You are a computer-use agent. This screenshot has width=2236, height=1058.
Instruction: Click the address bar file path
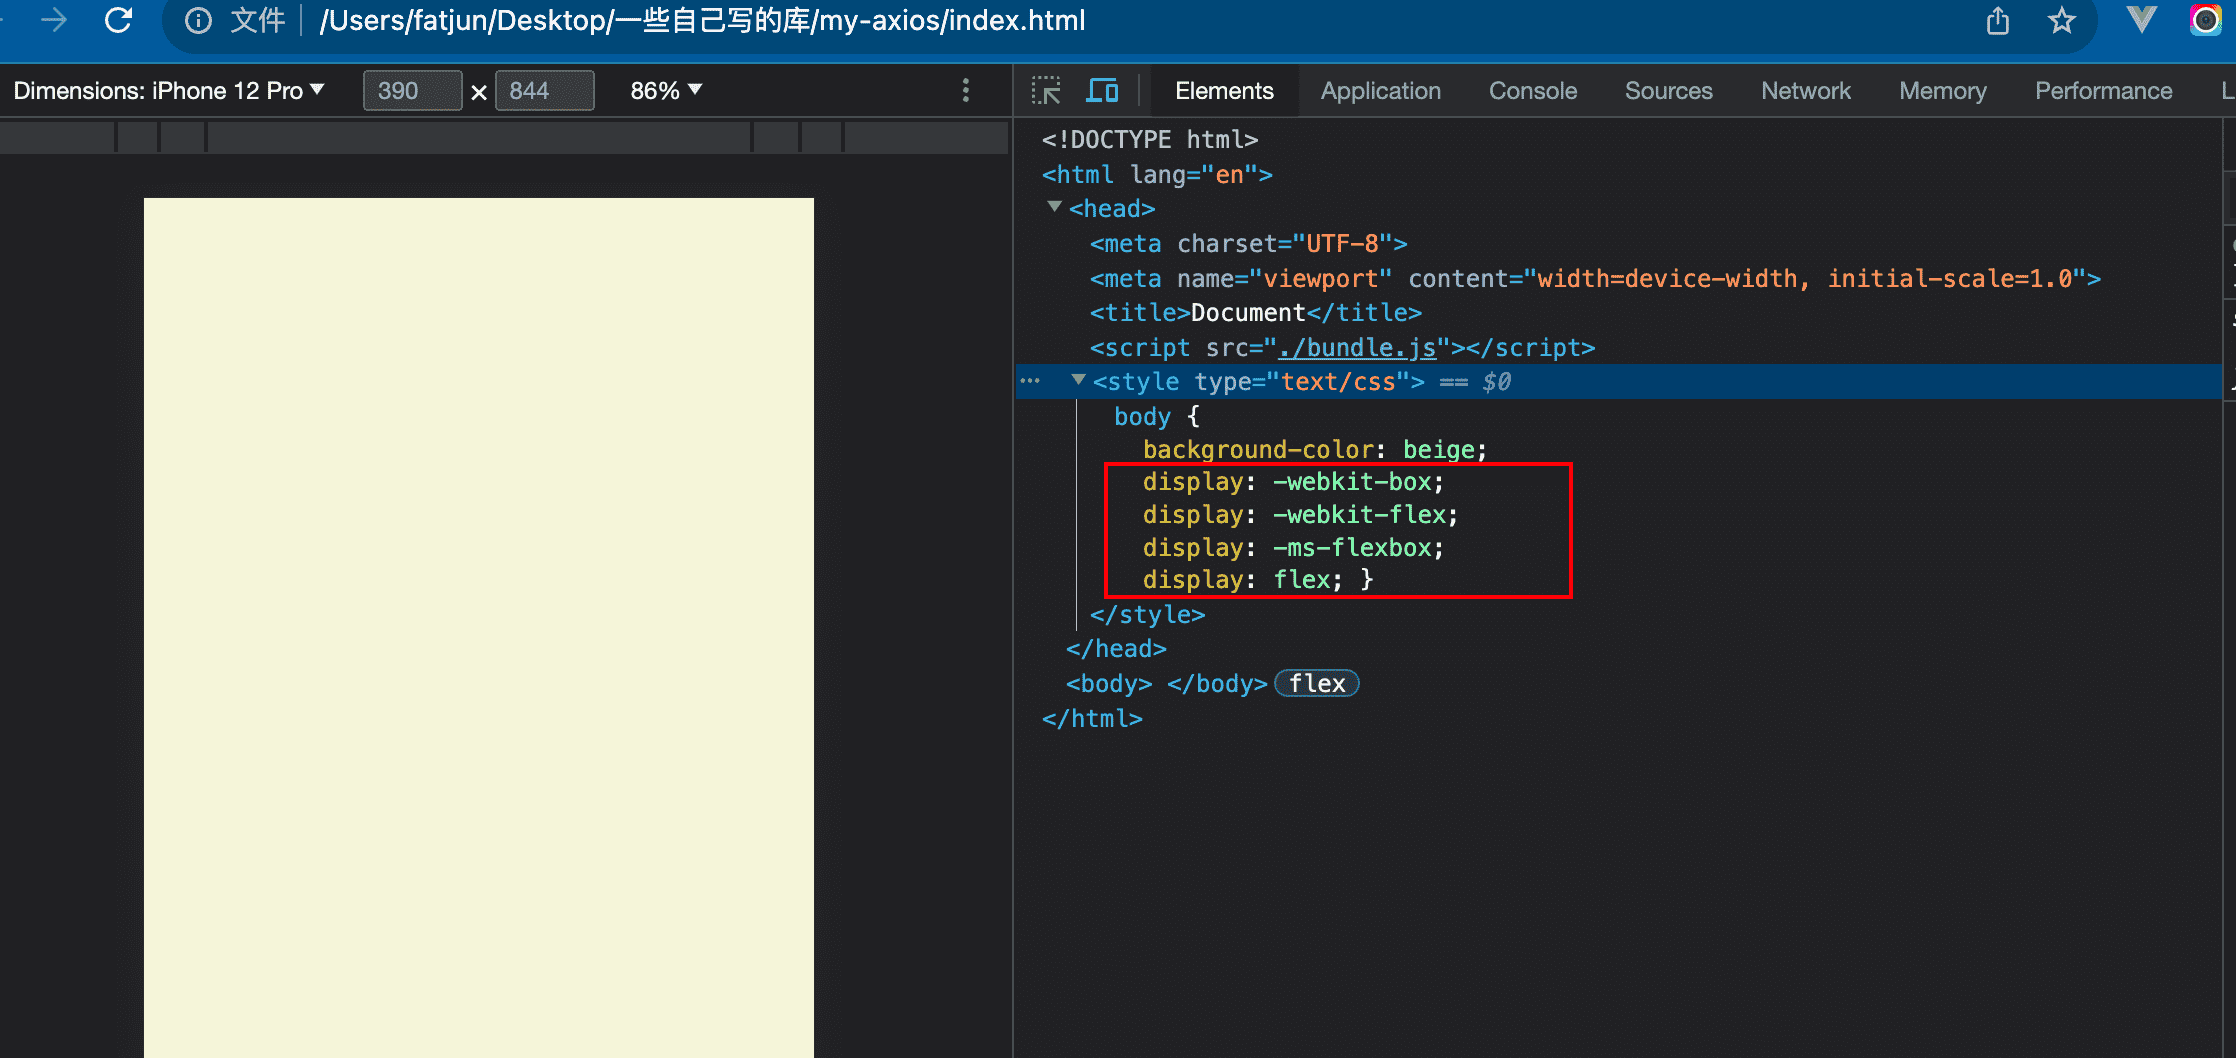[x=702, y=21]
